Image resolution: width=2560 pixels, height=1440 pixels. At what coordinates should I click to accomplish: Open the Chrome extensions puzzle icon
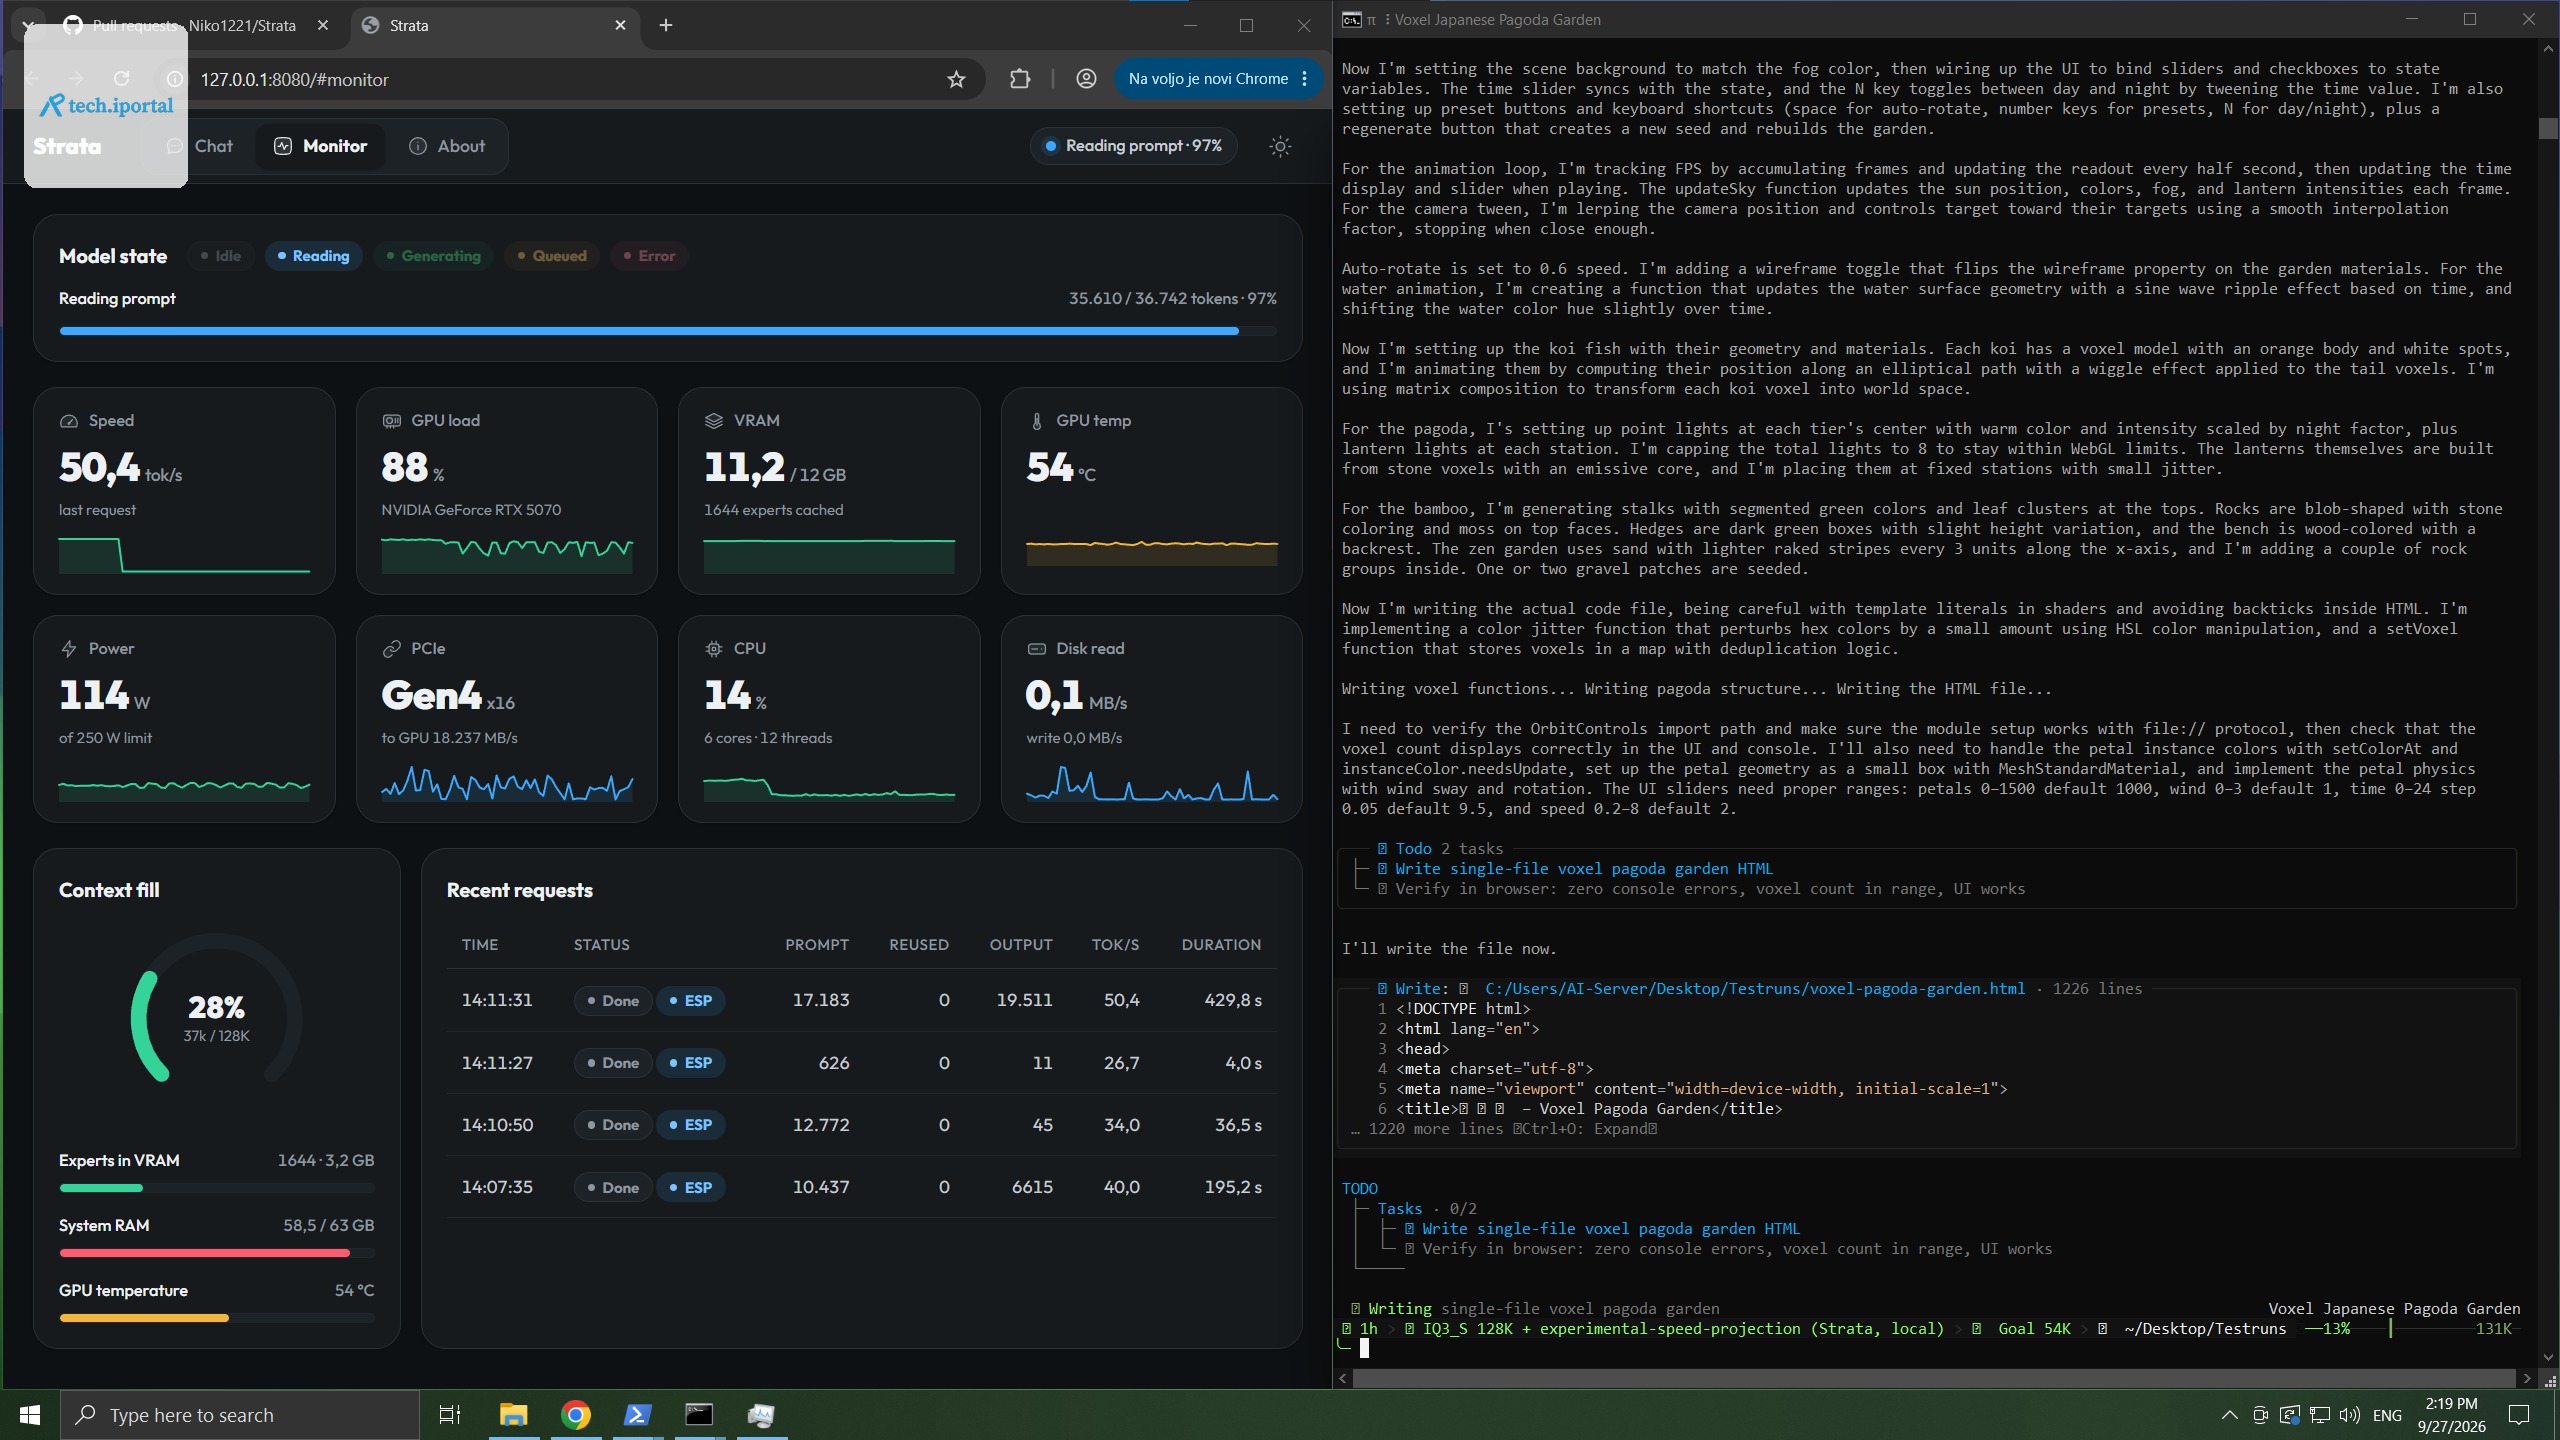point(1020,79)
